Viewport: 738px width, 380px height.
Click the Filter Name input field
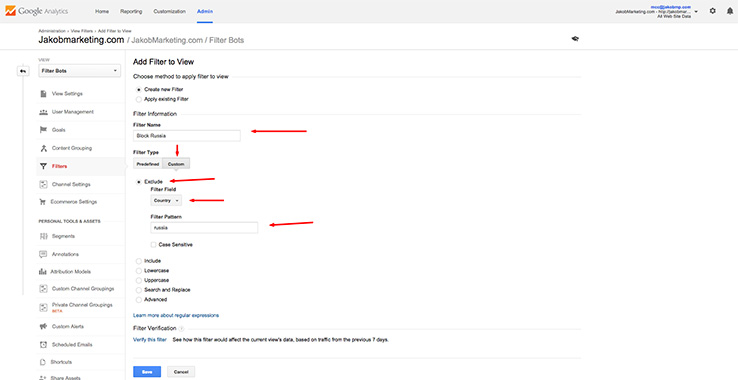tap(187, 136)
